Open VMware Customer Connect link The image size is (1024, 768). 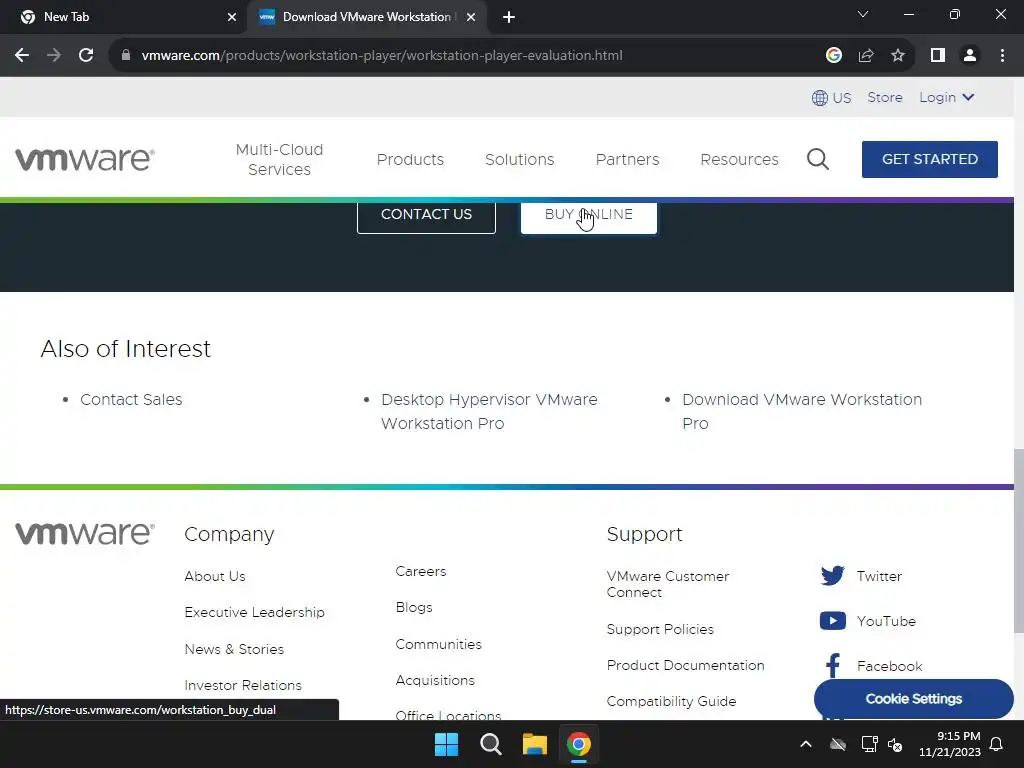(667, 584)
